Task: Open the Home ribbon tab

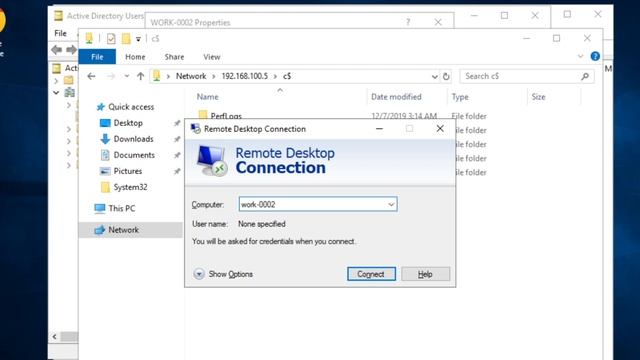Action: 135,57
